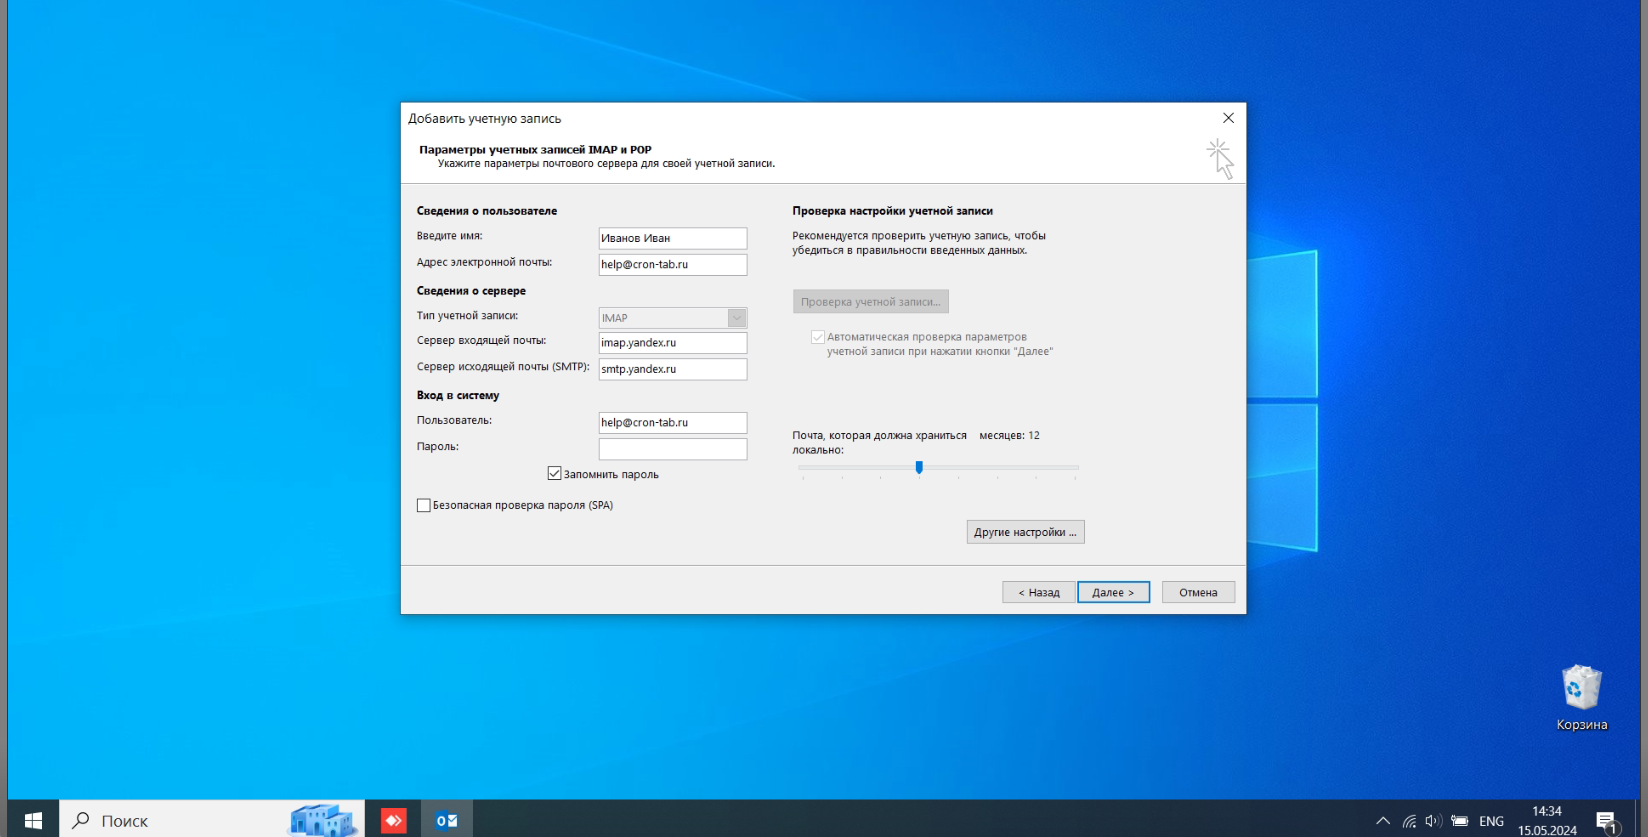Click the Отмена (Cancel) button
This screenshot has width=1648, height=837.
click(1198, 592)
